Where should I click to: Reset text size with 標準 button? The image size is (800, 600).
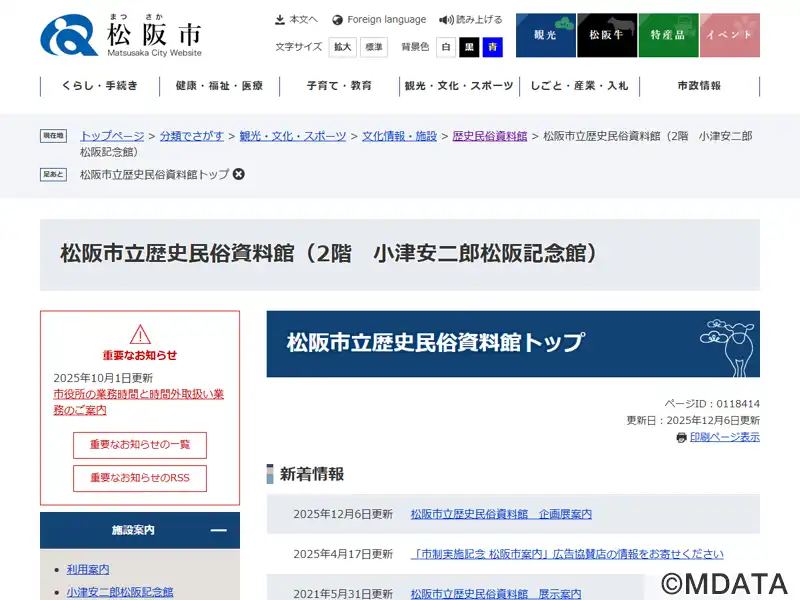(373, 47)
